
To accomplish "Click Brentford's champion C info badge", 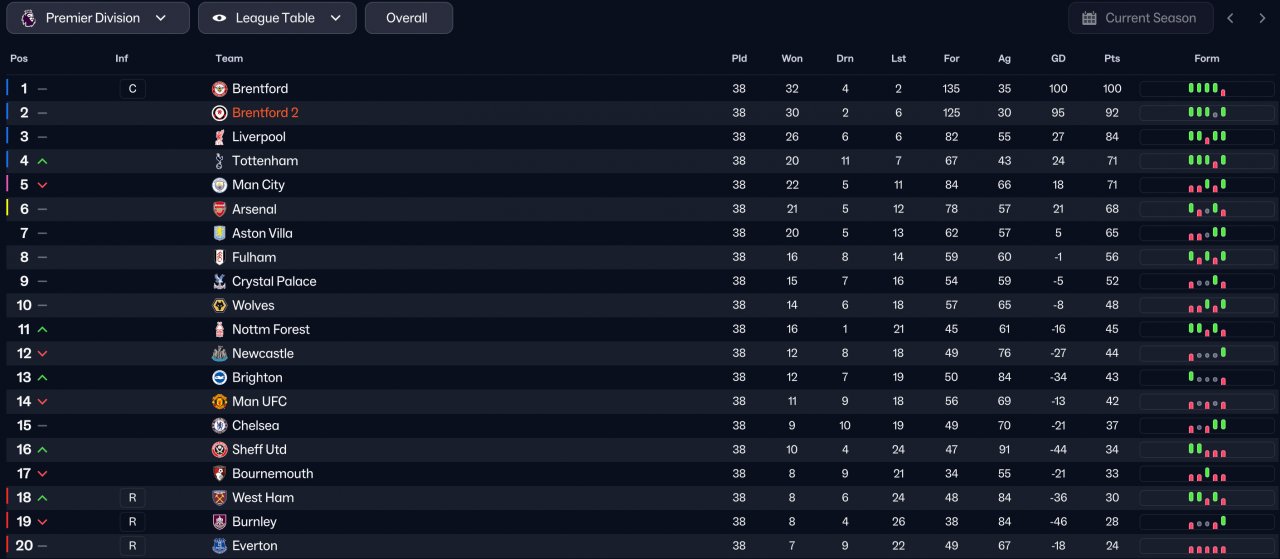I will point(132,89).
